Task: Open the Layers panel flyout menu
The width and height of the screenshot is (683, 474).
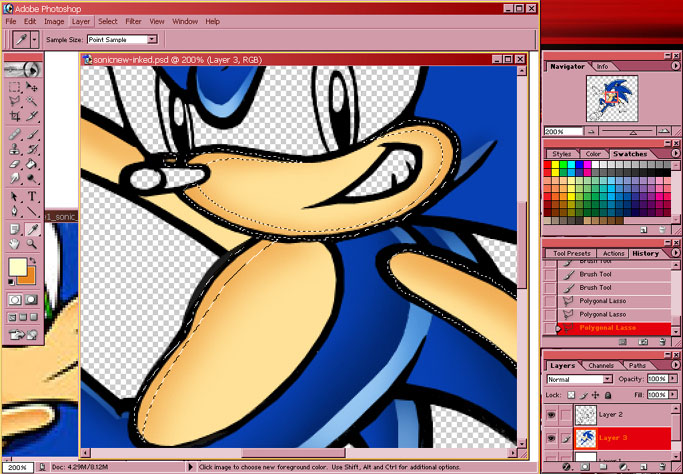Action: (676, 365)
